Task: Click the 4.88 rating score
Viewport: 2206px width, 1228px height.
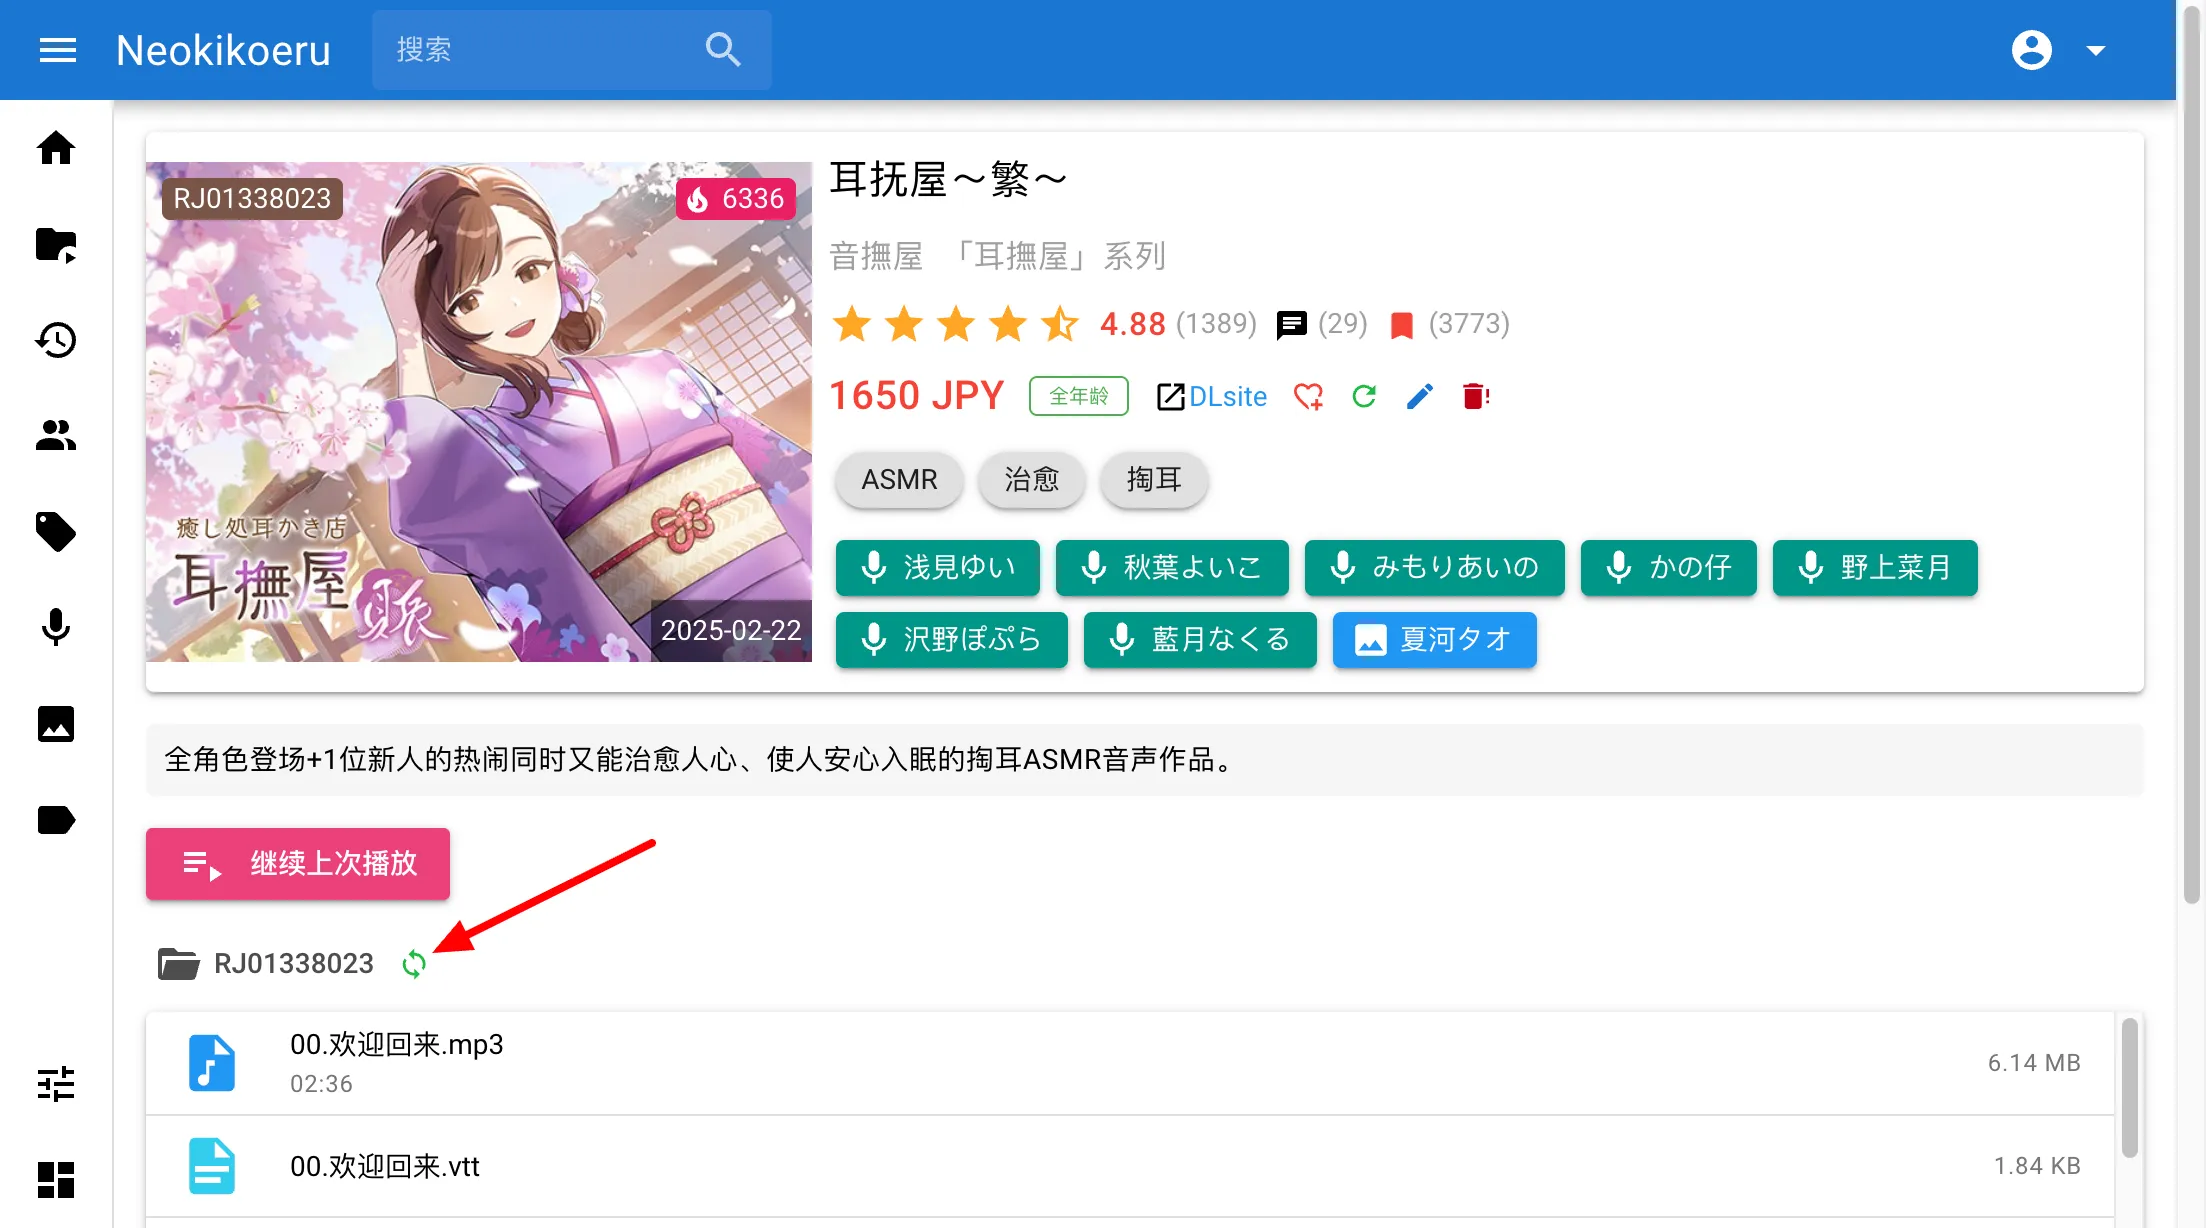Action: 1133,324
